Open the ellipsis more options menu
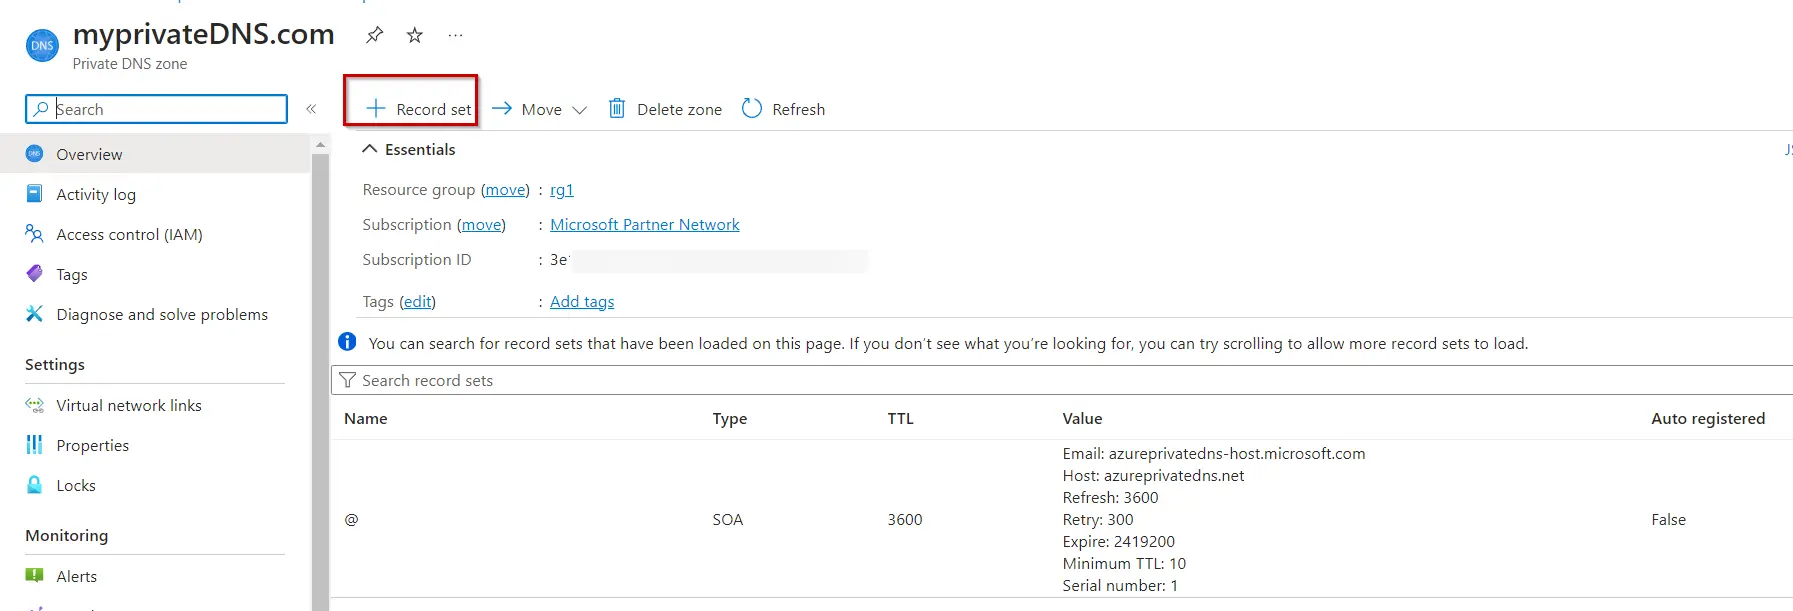The width and height of the screenshot is (1793, 611). pyautogui.click(x=455, y=35)
